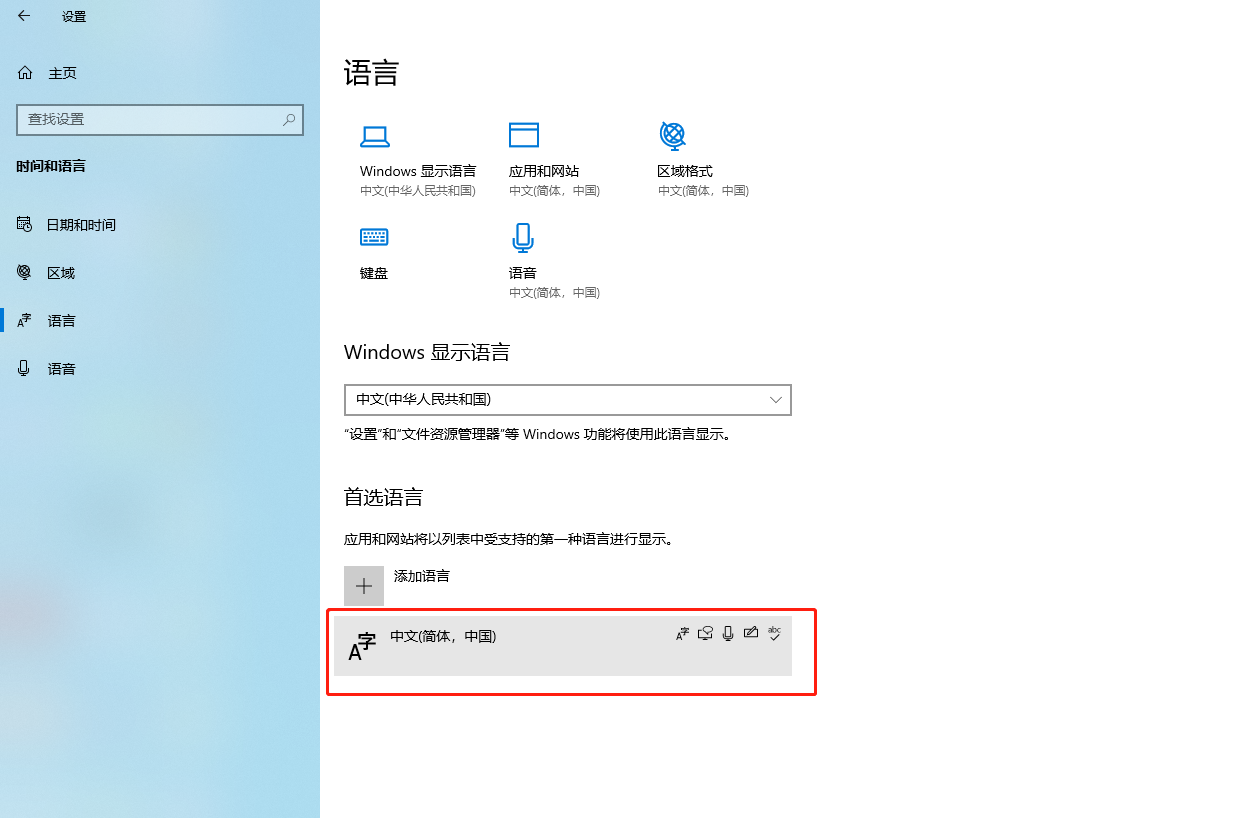Click the 日期和时间 calendar icon
The height and width of the screenshot is (818, 1248).
25,224
